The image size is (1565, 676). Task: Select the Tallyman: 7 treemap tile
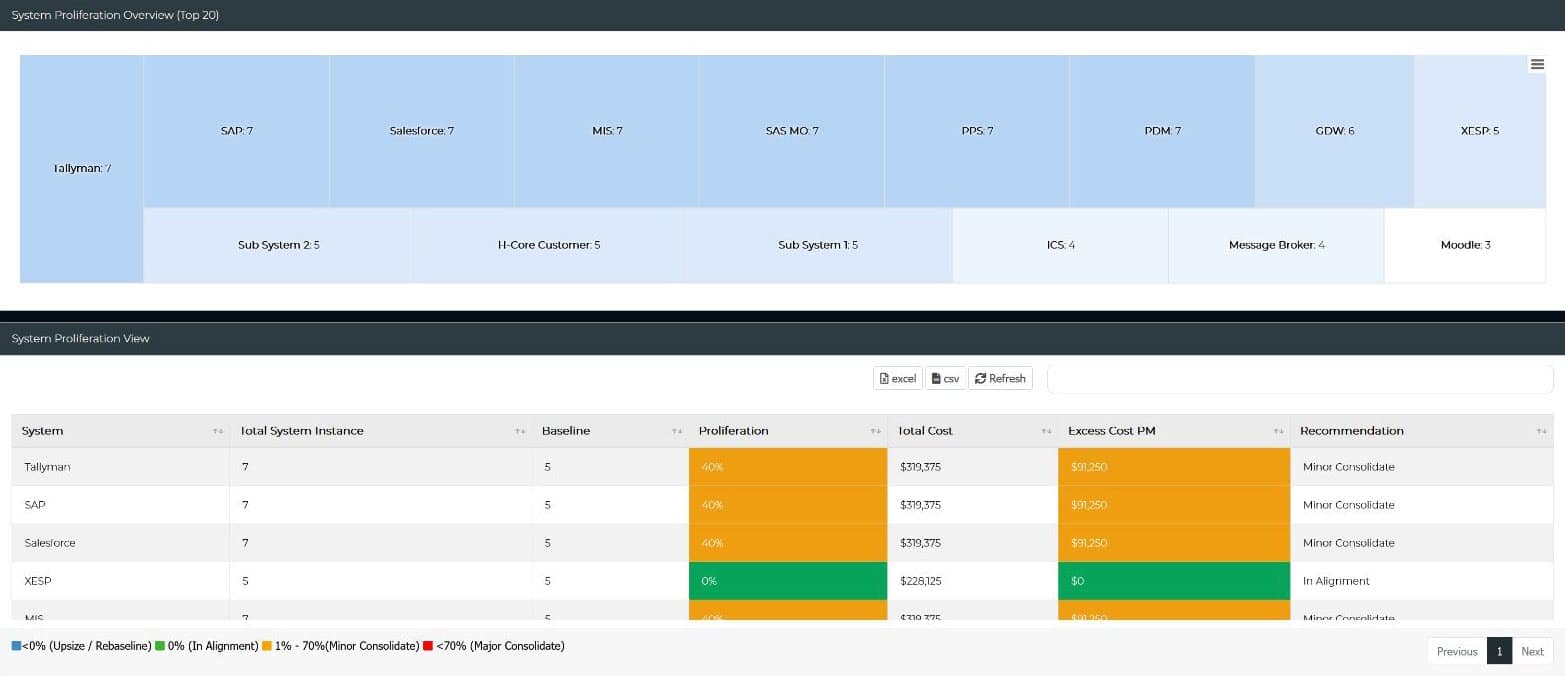click(x=82, y=169)
